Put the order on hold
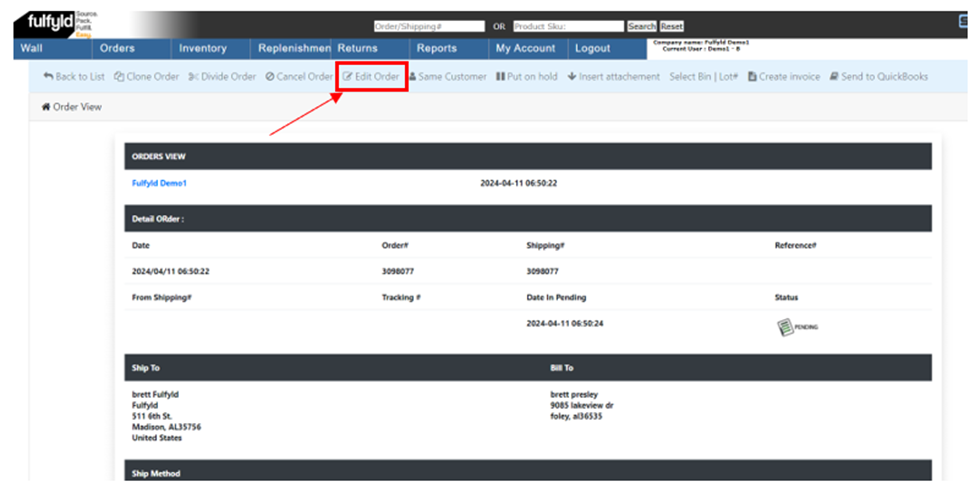975x504 pixels. (x=527, y=77)
